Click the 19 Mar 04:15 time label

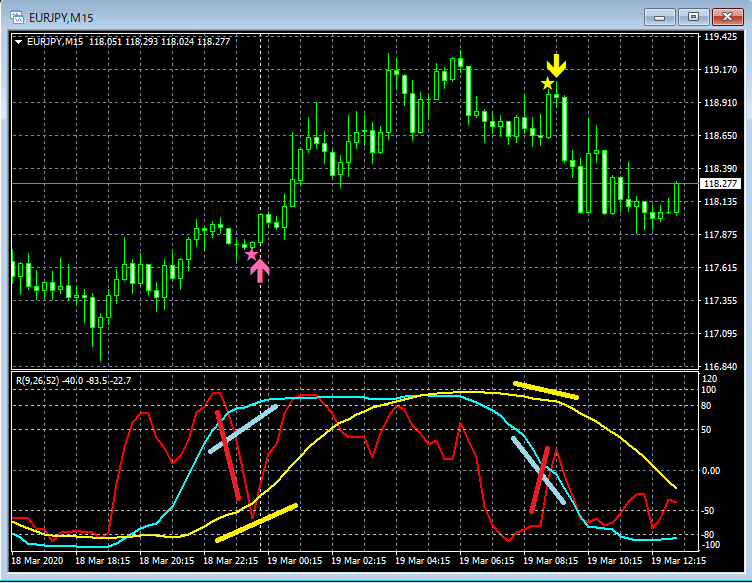[x=423, y=560]
